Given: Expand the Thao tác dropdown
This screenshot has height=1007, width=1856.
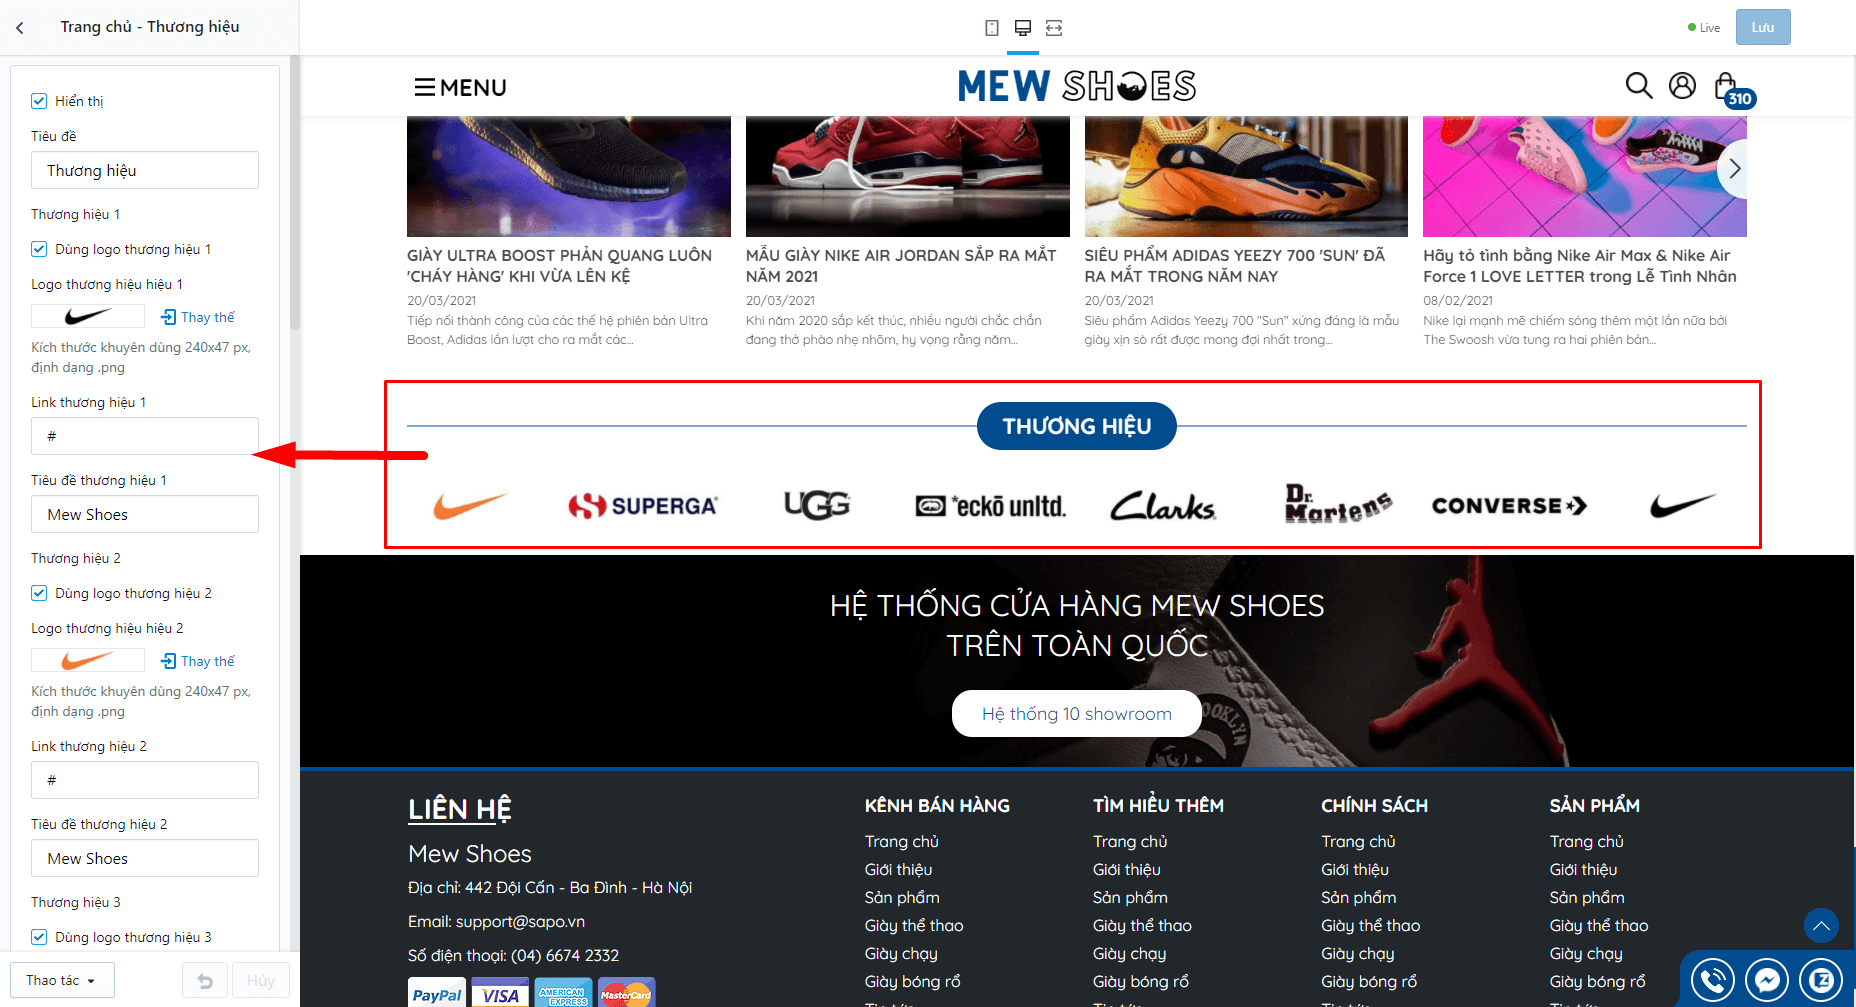Looking at the screenshot, I should tap(62, 981).
